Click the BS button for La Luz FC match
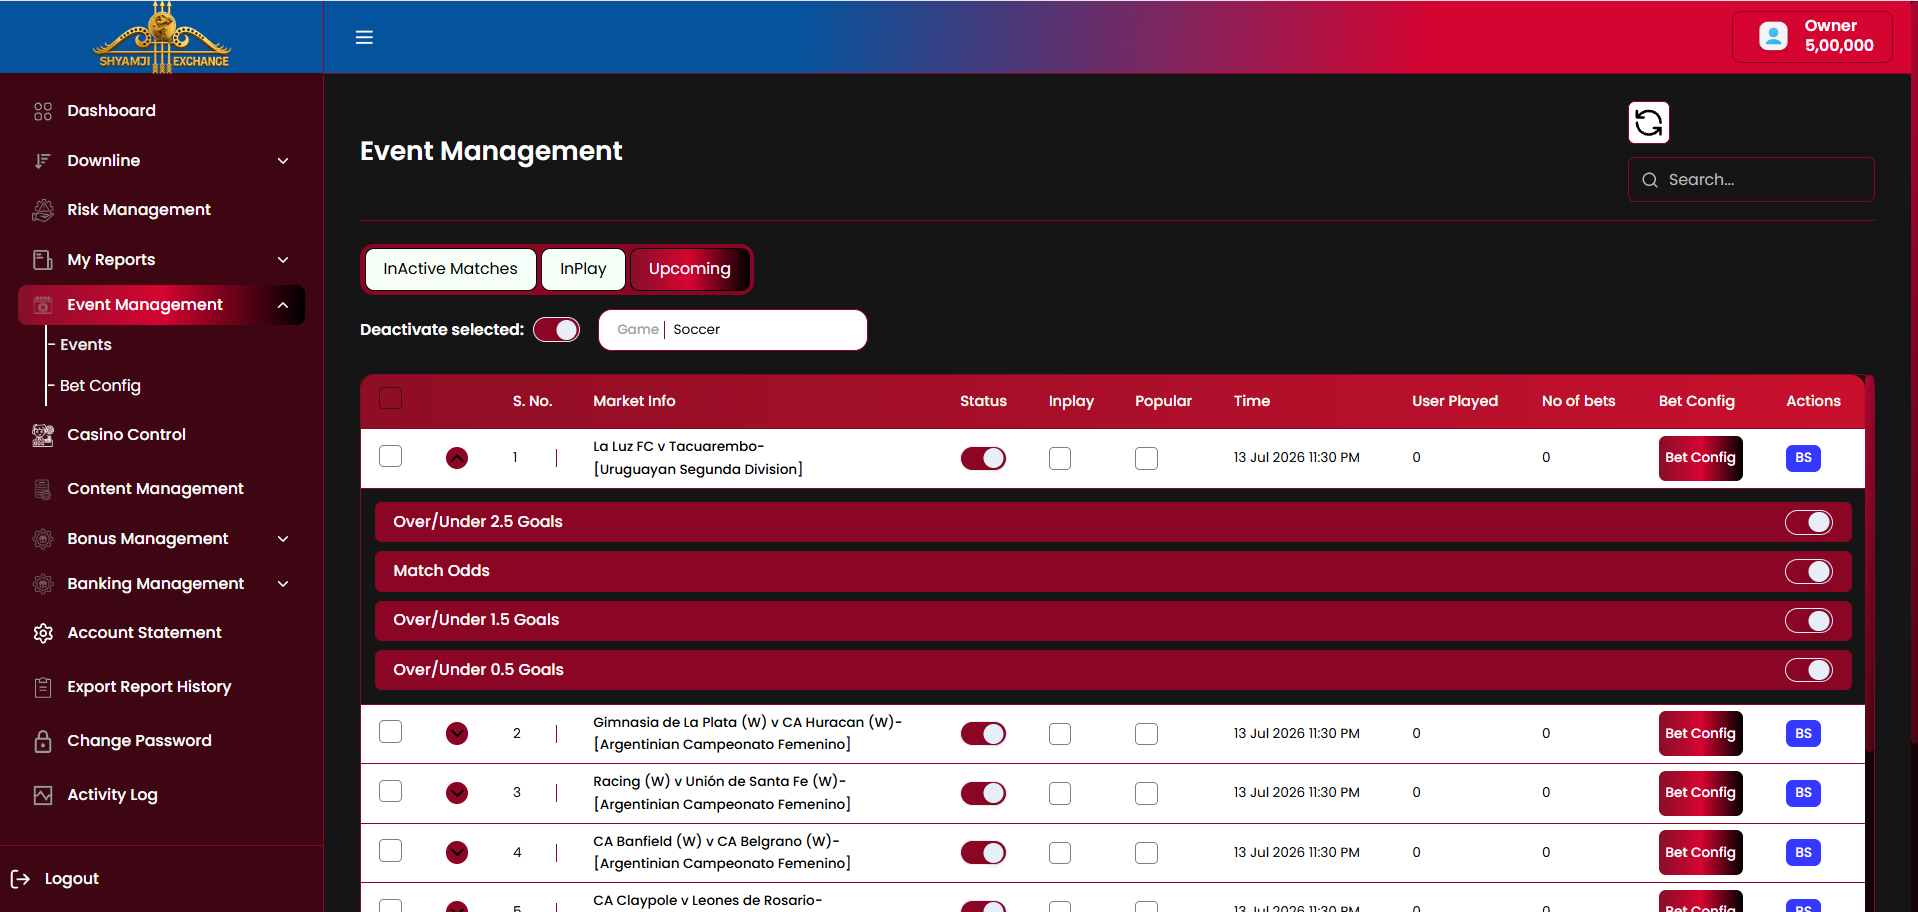Viewport: 1918px width, 912px height. (x=1803, y=458)
